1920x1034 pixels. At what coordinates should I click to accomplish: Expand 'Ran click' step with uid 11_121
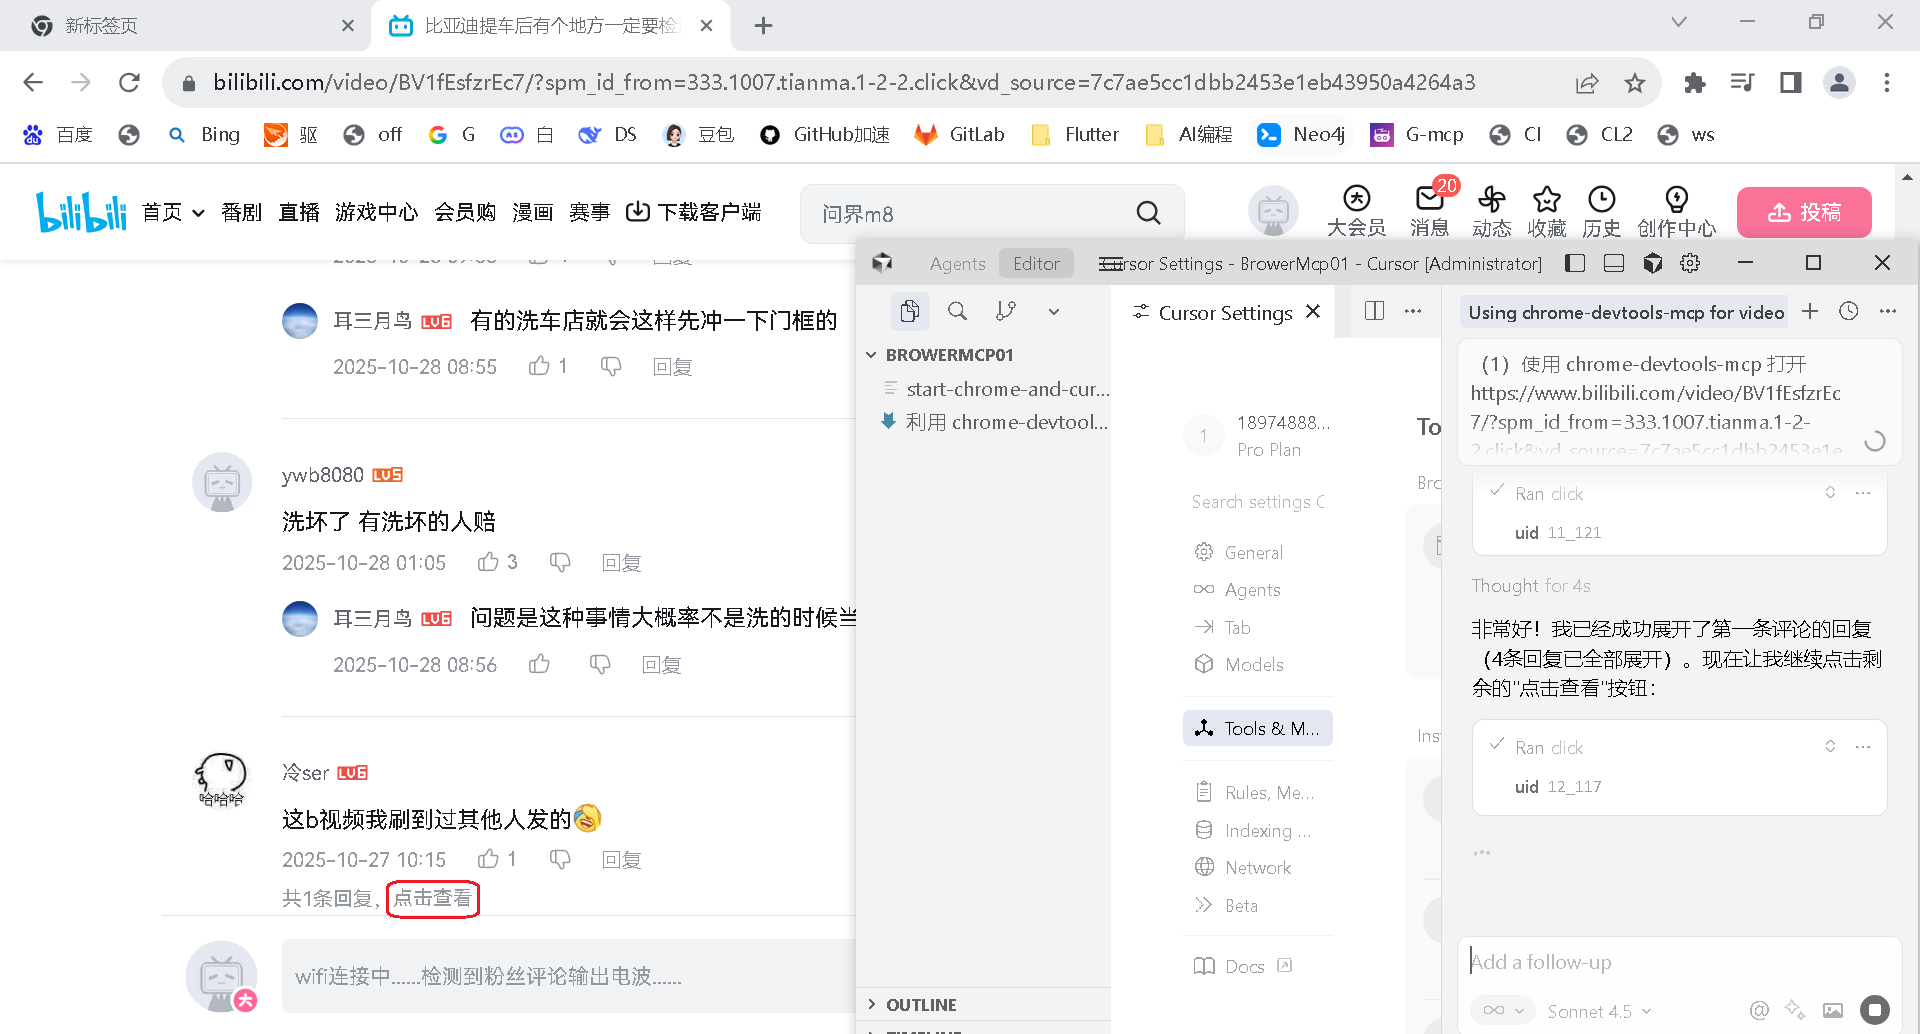point(1830,493)
